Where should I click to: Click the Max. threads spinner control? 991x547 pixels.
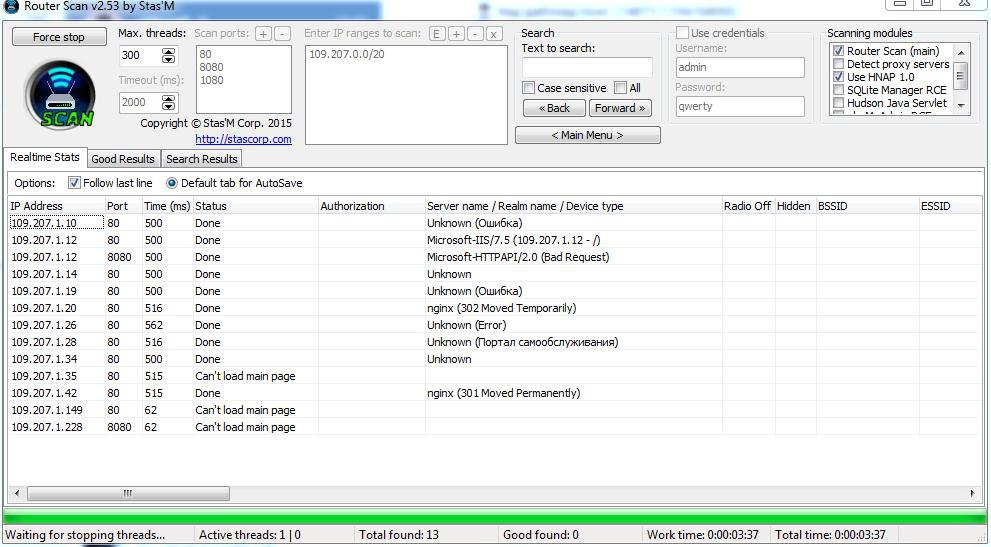click(x=169, y=55)
